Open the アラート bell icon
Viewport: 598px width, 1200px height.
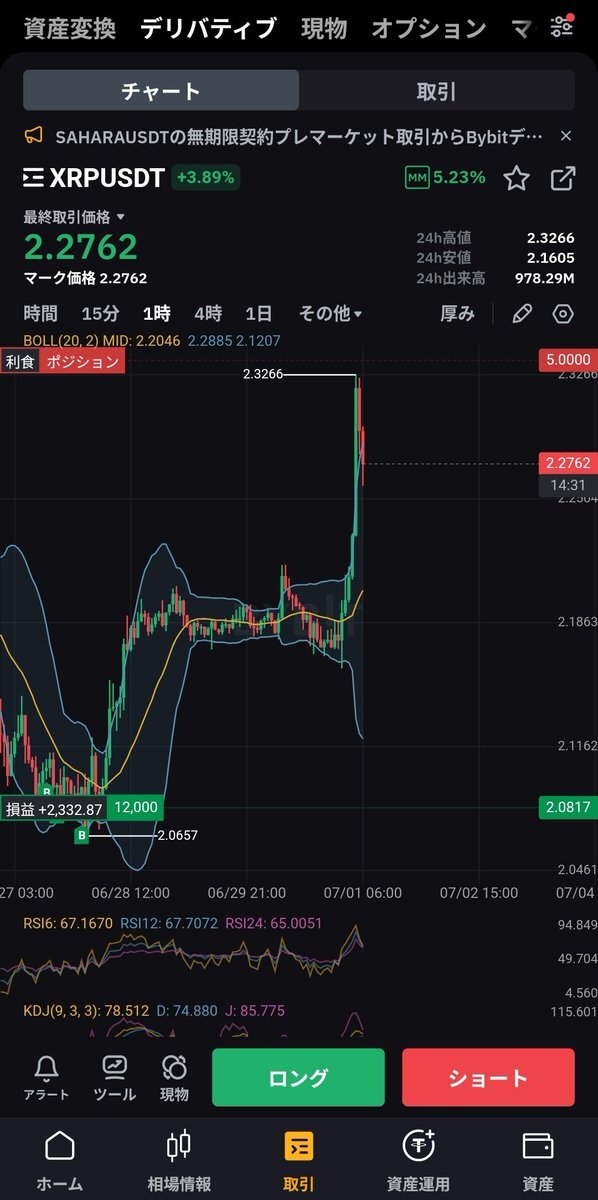[46, 1078]
